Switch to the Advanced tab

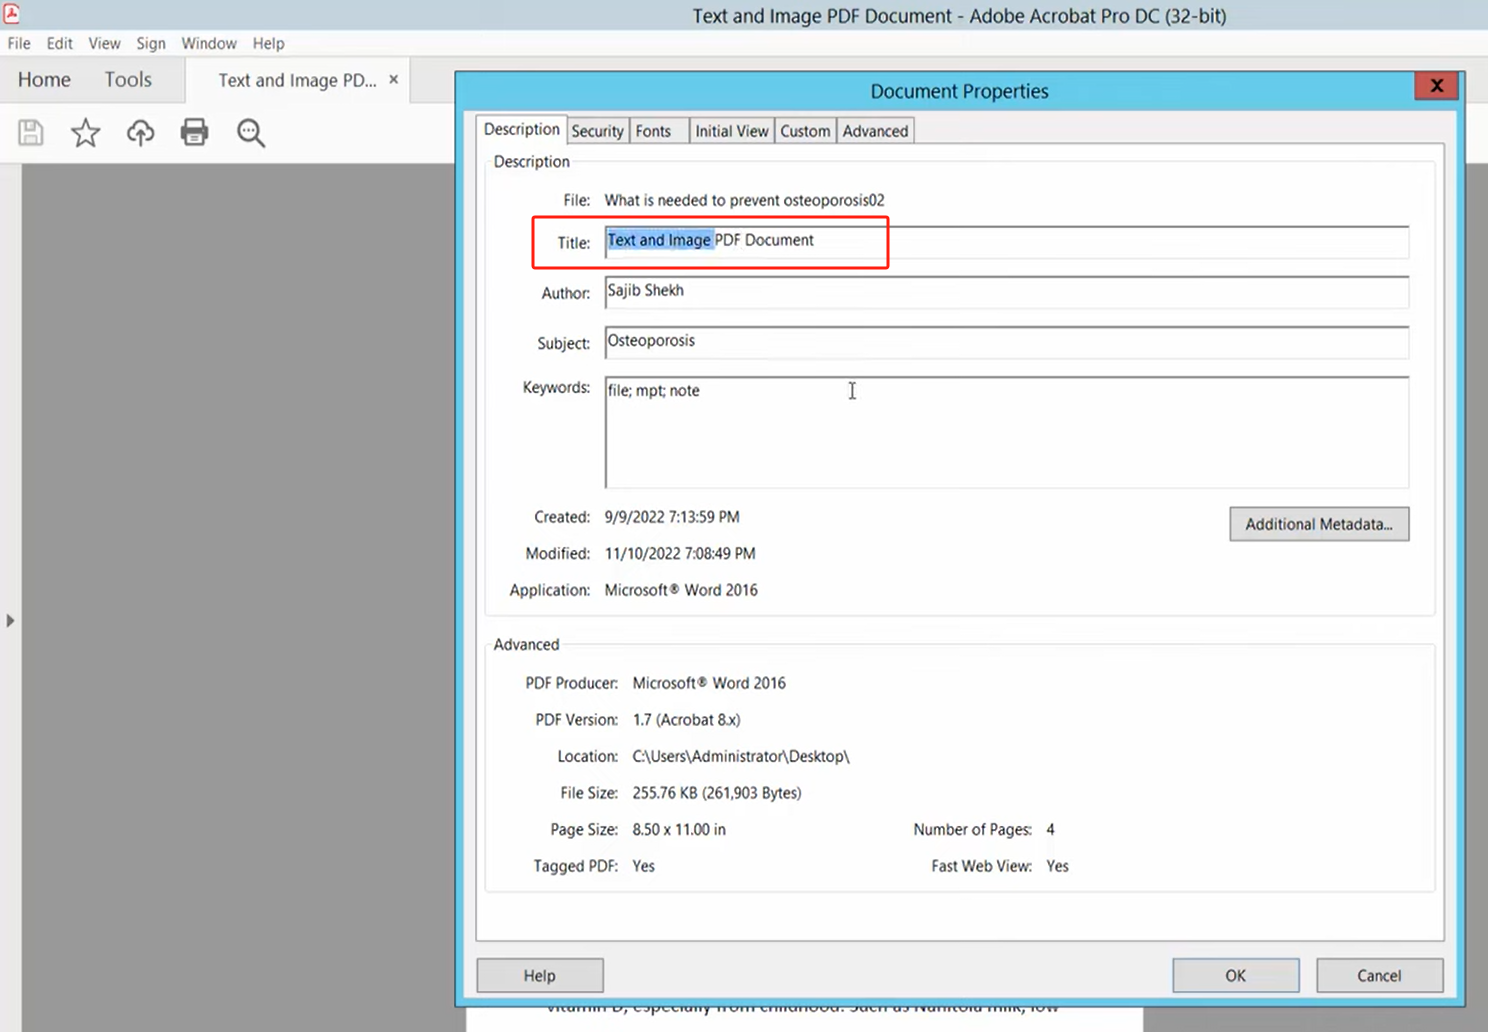click(x=875, y=131)
